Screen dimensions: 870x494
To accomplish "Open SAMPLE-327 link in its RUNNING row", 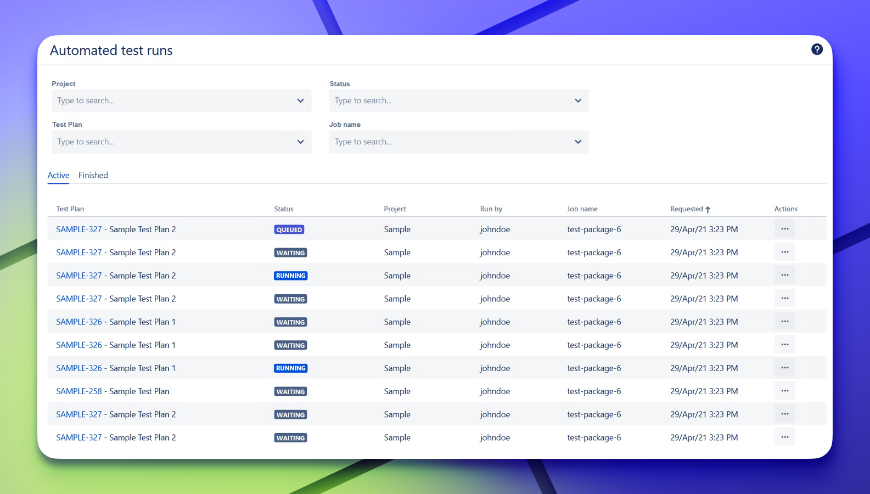I will point(79,276).
